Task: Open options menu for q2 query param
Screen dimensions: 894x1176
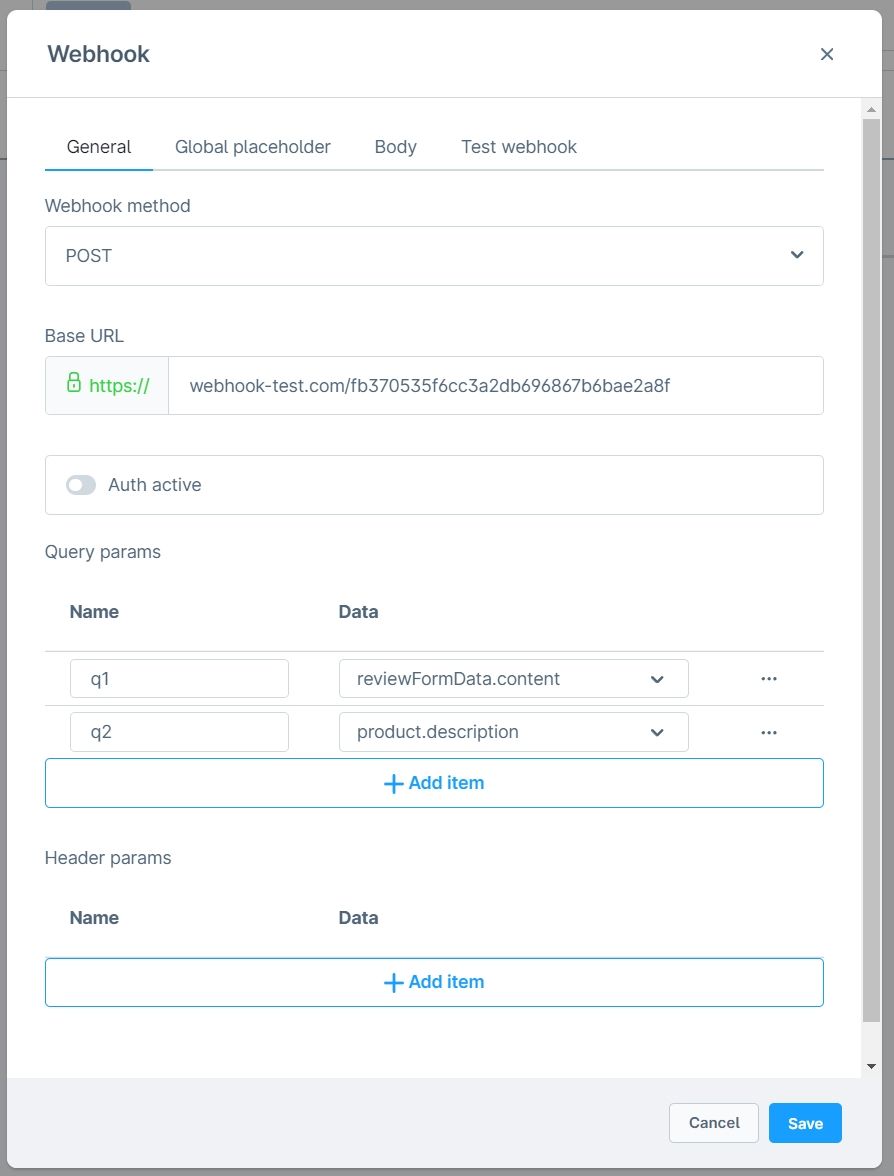Action: coord(769,732)
